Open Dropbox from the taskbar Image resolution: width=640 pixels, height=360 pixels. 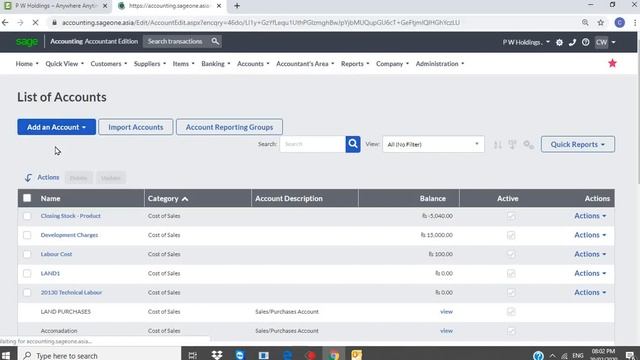[216, 355]
